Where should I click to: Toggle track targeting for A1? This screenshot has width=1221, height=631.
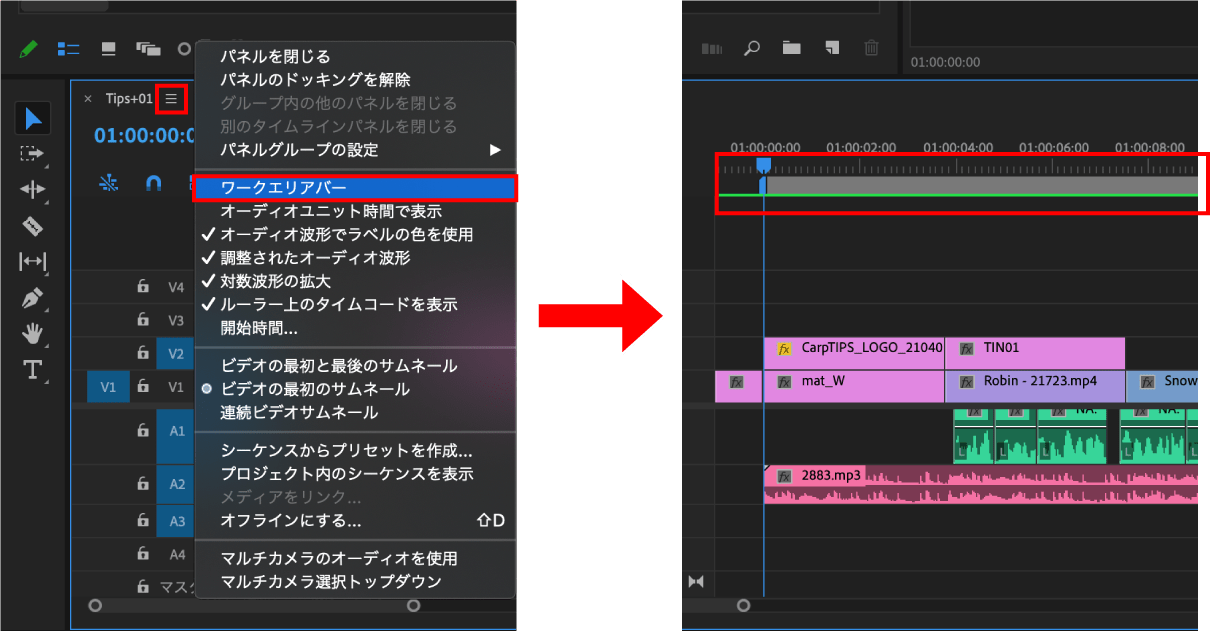click(x=176, y=431)
